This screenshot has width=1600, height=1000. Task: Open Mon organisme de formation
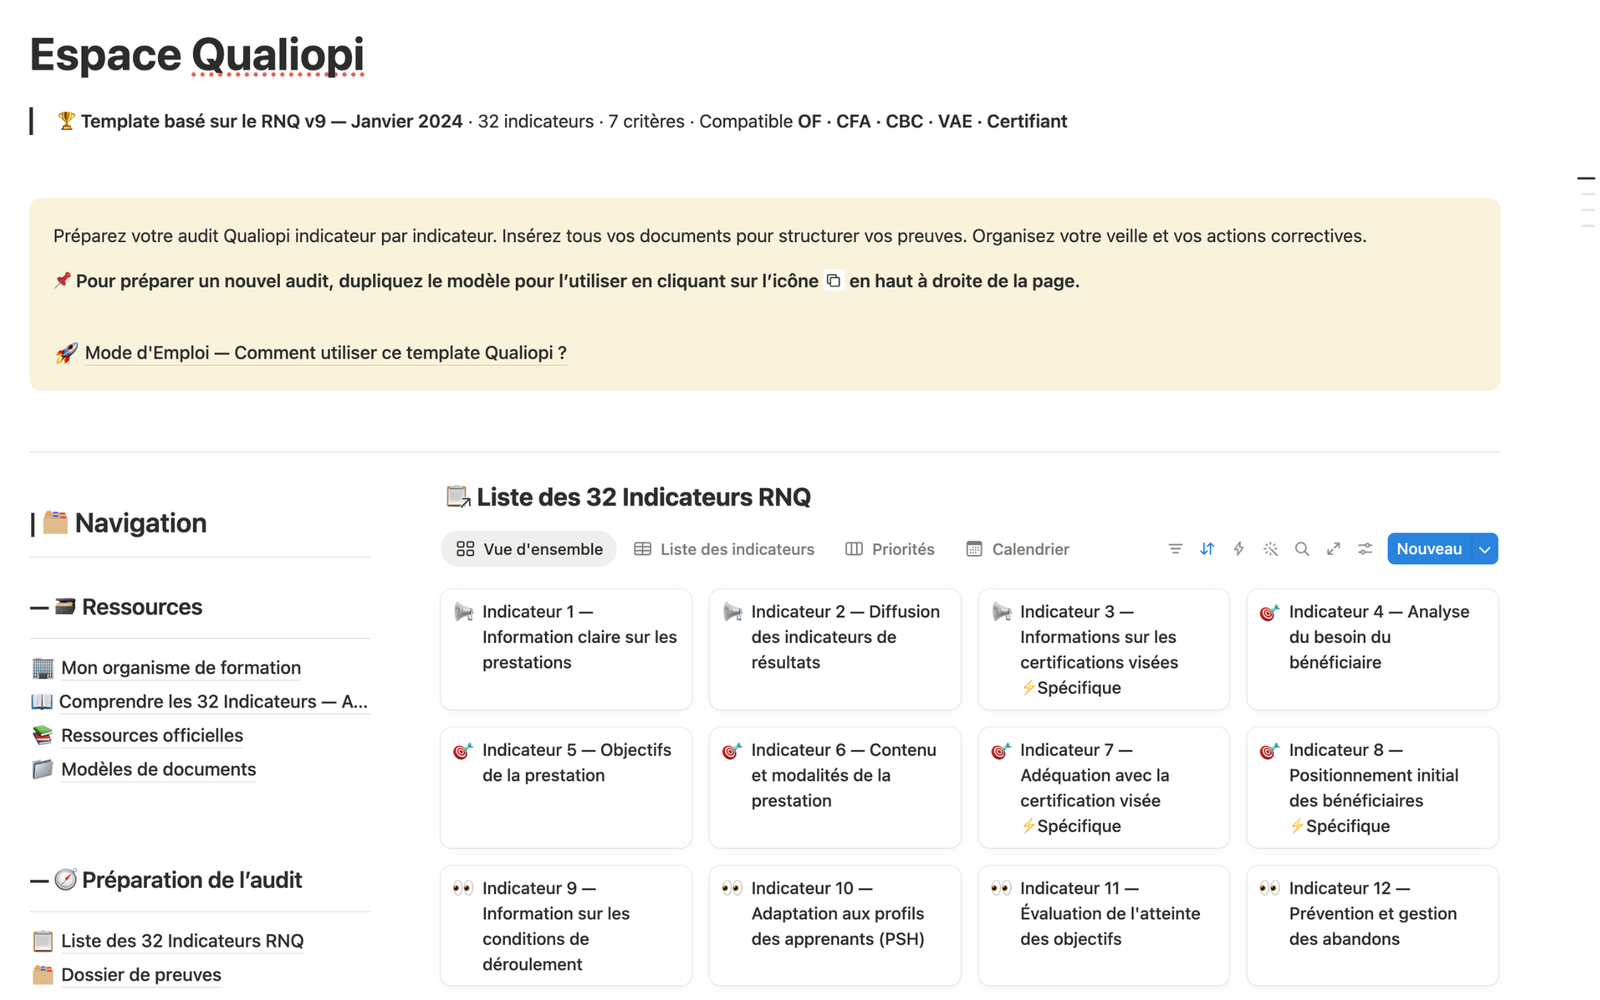point(180,667)
